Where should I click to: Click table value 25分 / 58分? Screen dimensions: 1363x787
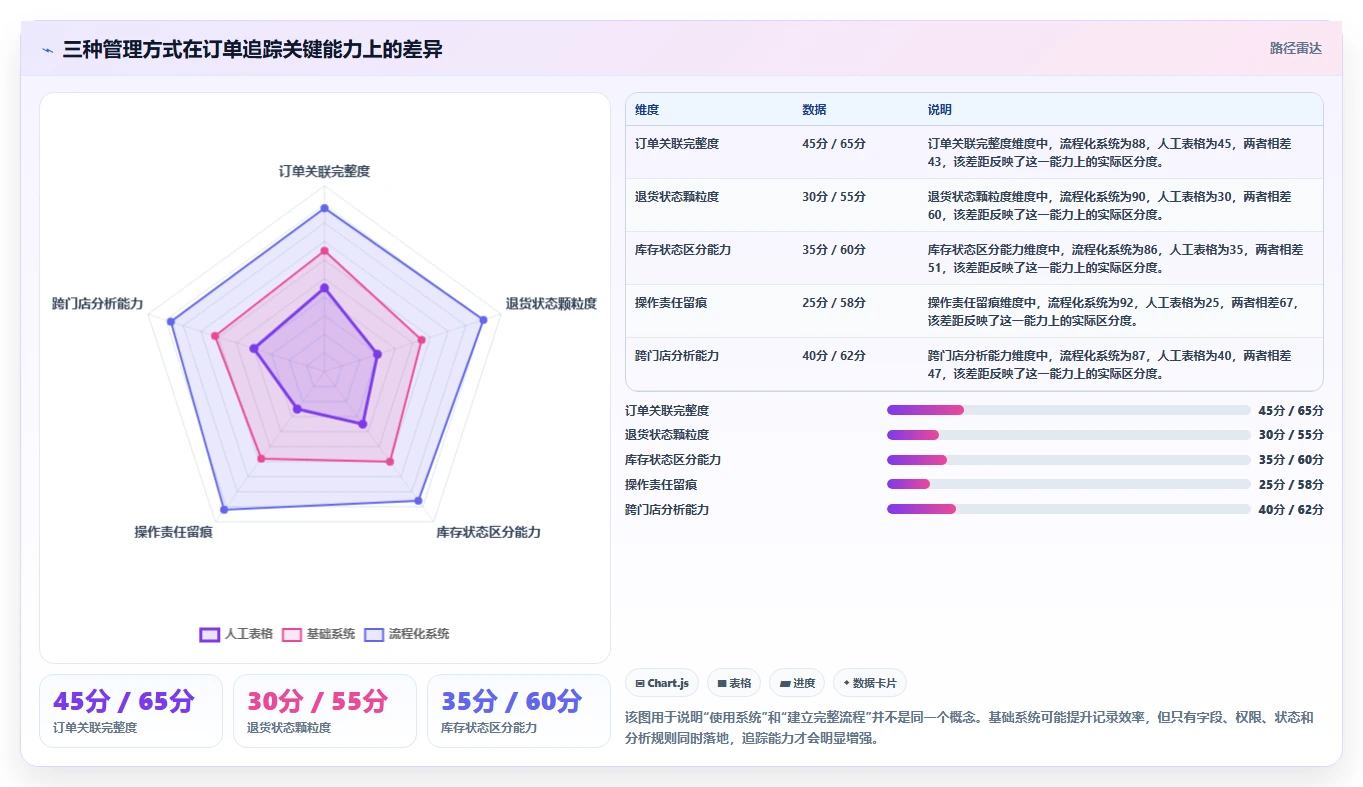click(834, 303)
